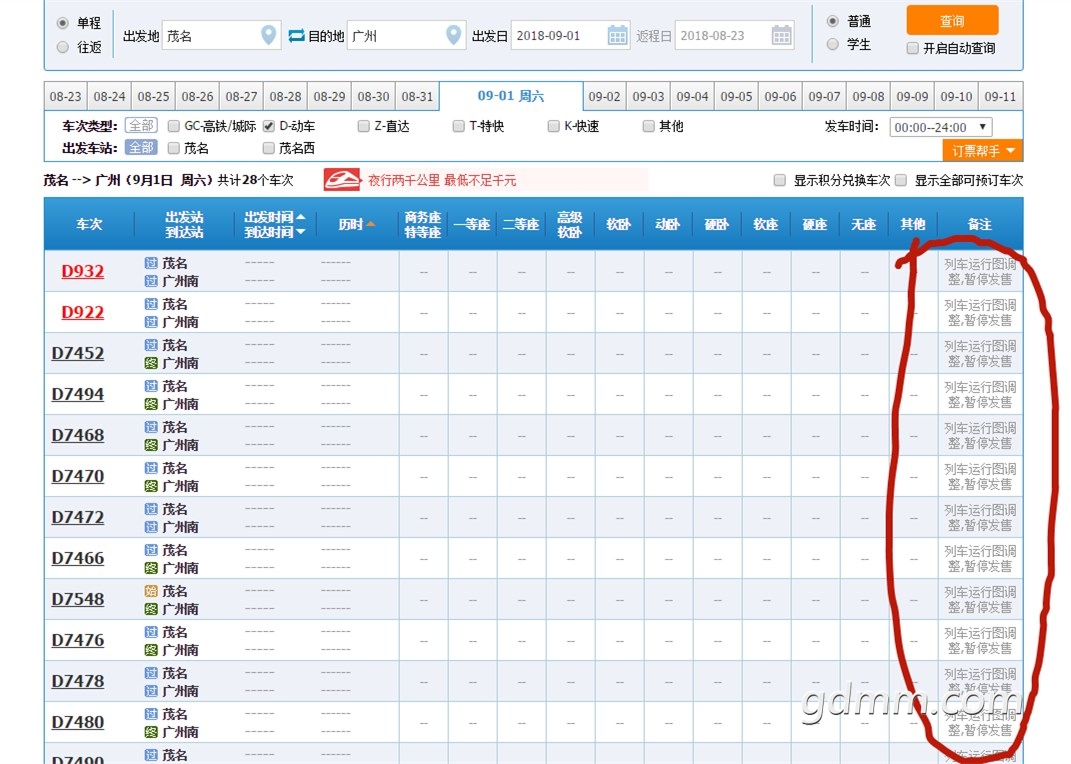Click the 出发地 input field containing 茂名
The image size is (1071, 764).
[221, 36]
